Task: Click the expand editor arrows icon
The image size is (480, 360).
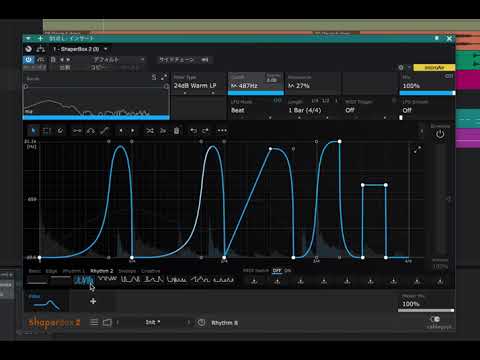Action: coord(417,150)
